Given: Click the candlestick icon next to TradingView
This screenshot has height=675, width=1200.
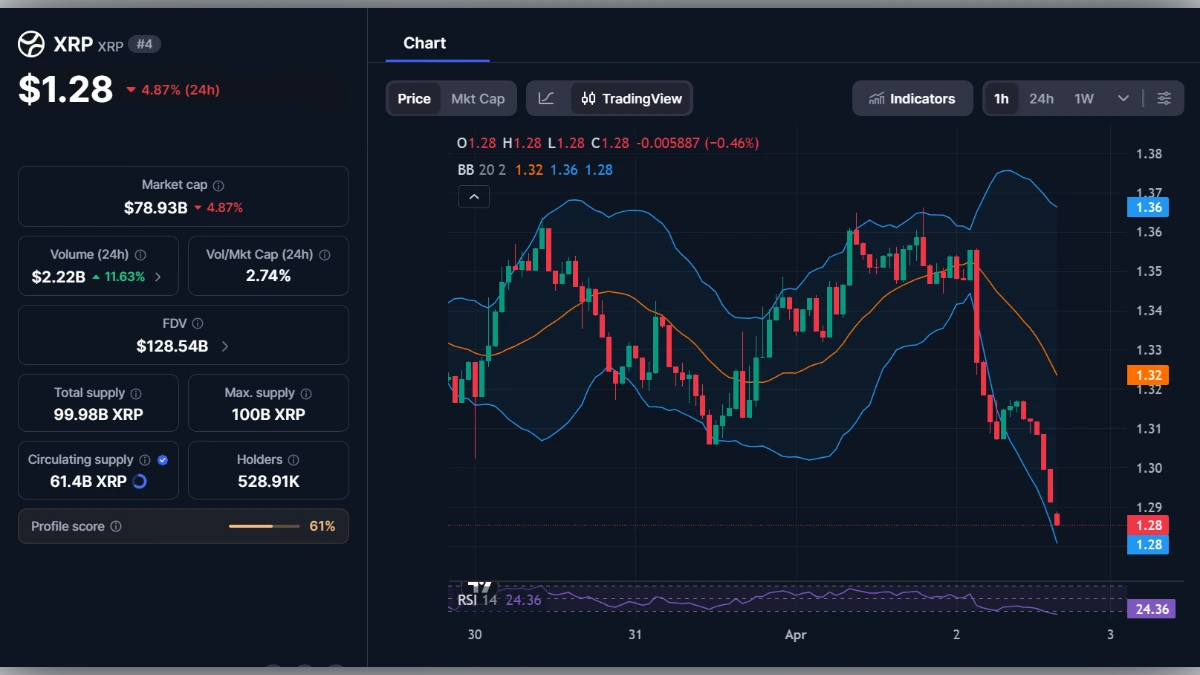Looking at the screenshot, I should pos(588,98).
